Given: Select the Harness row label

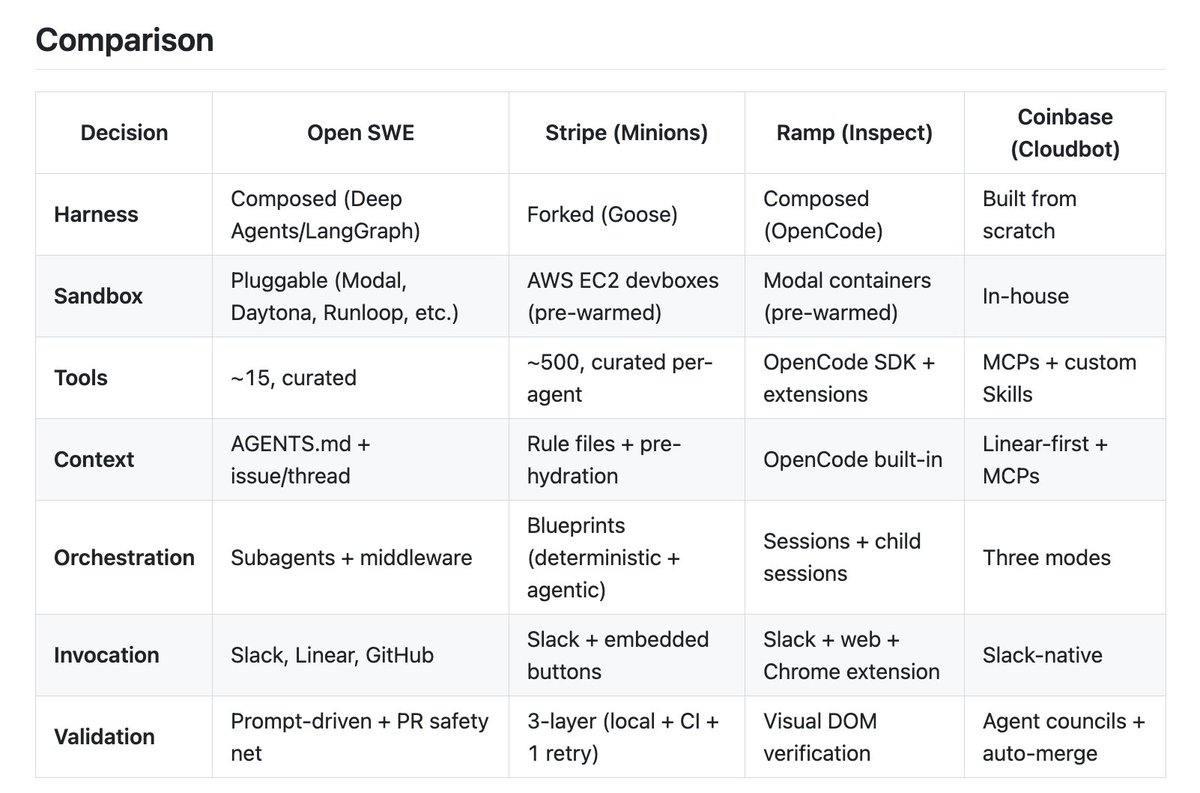Looking at the screenshot, I should (96, 215).
